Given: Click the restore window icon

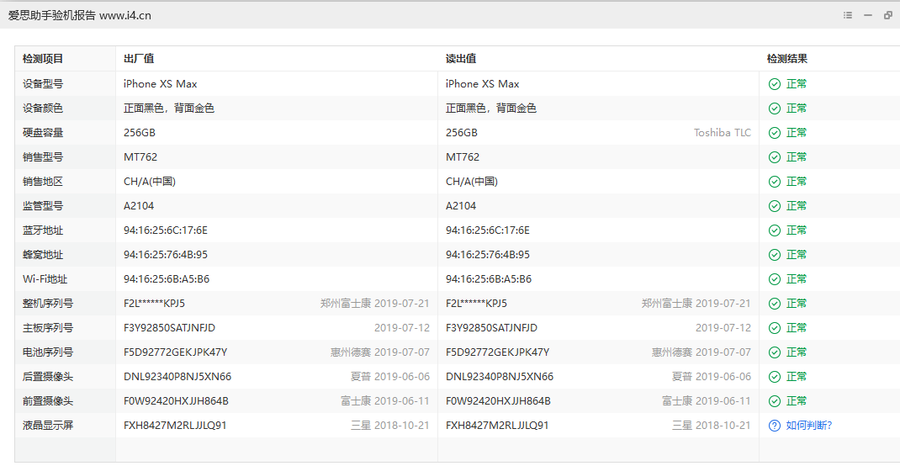Looking at the screenshot, I should 887,15.
